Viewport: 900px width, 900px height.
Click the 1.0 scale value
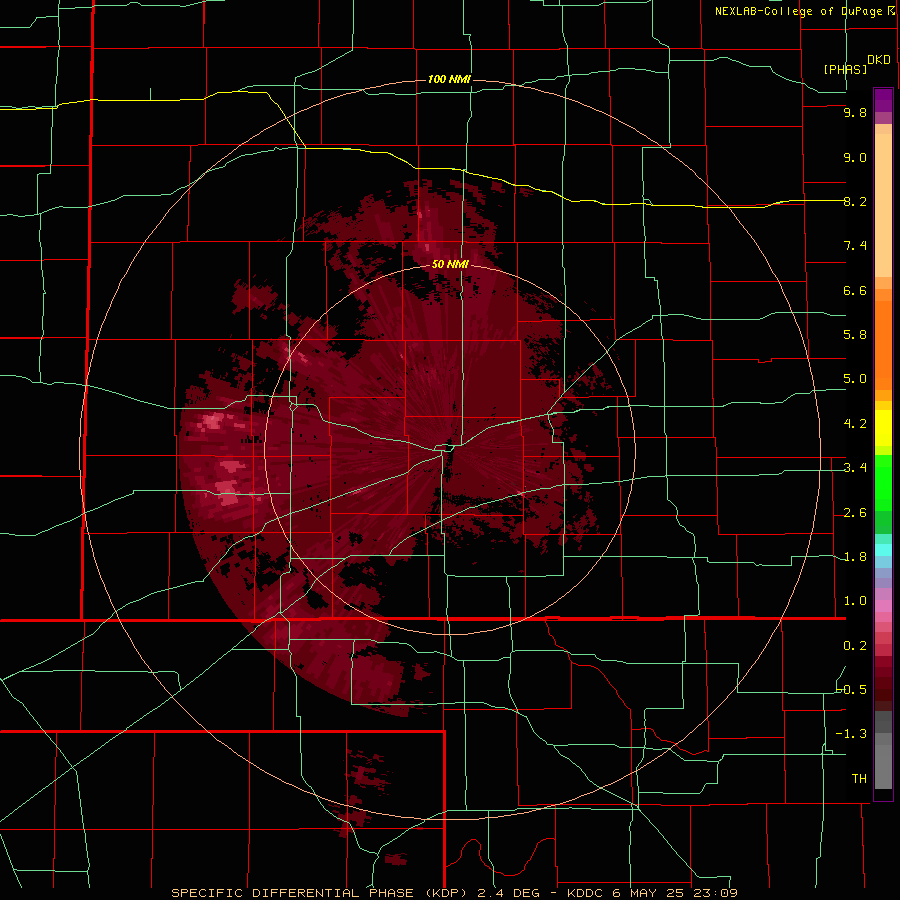pyautogui.click(x=855, y=601)
